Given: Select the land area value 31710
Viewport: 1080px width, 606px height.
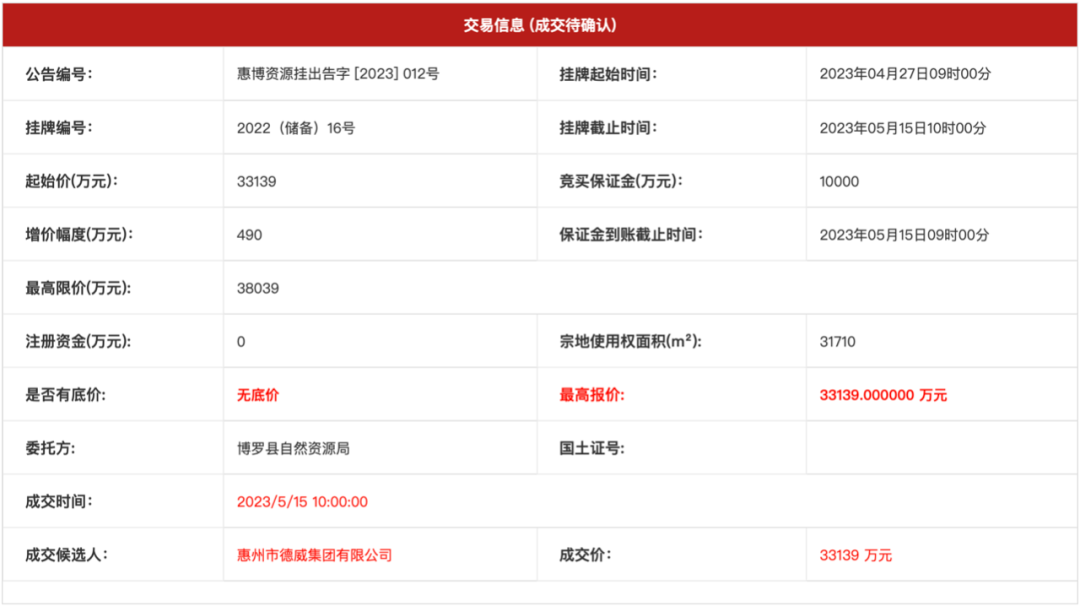Looking at the screenshot, I should [837, 341].
